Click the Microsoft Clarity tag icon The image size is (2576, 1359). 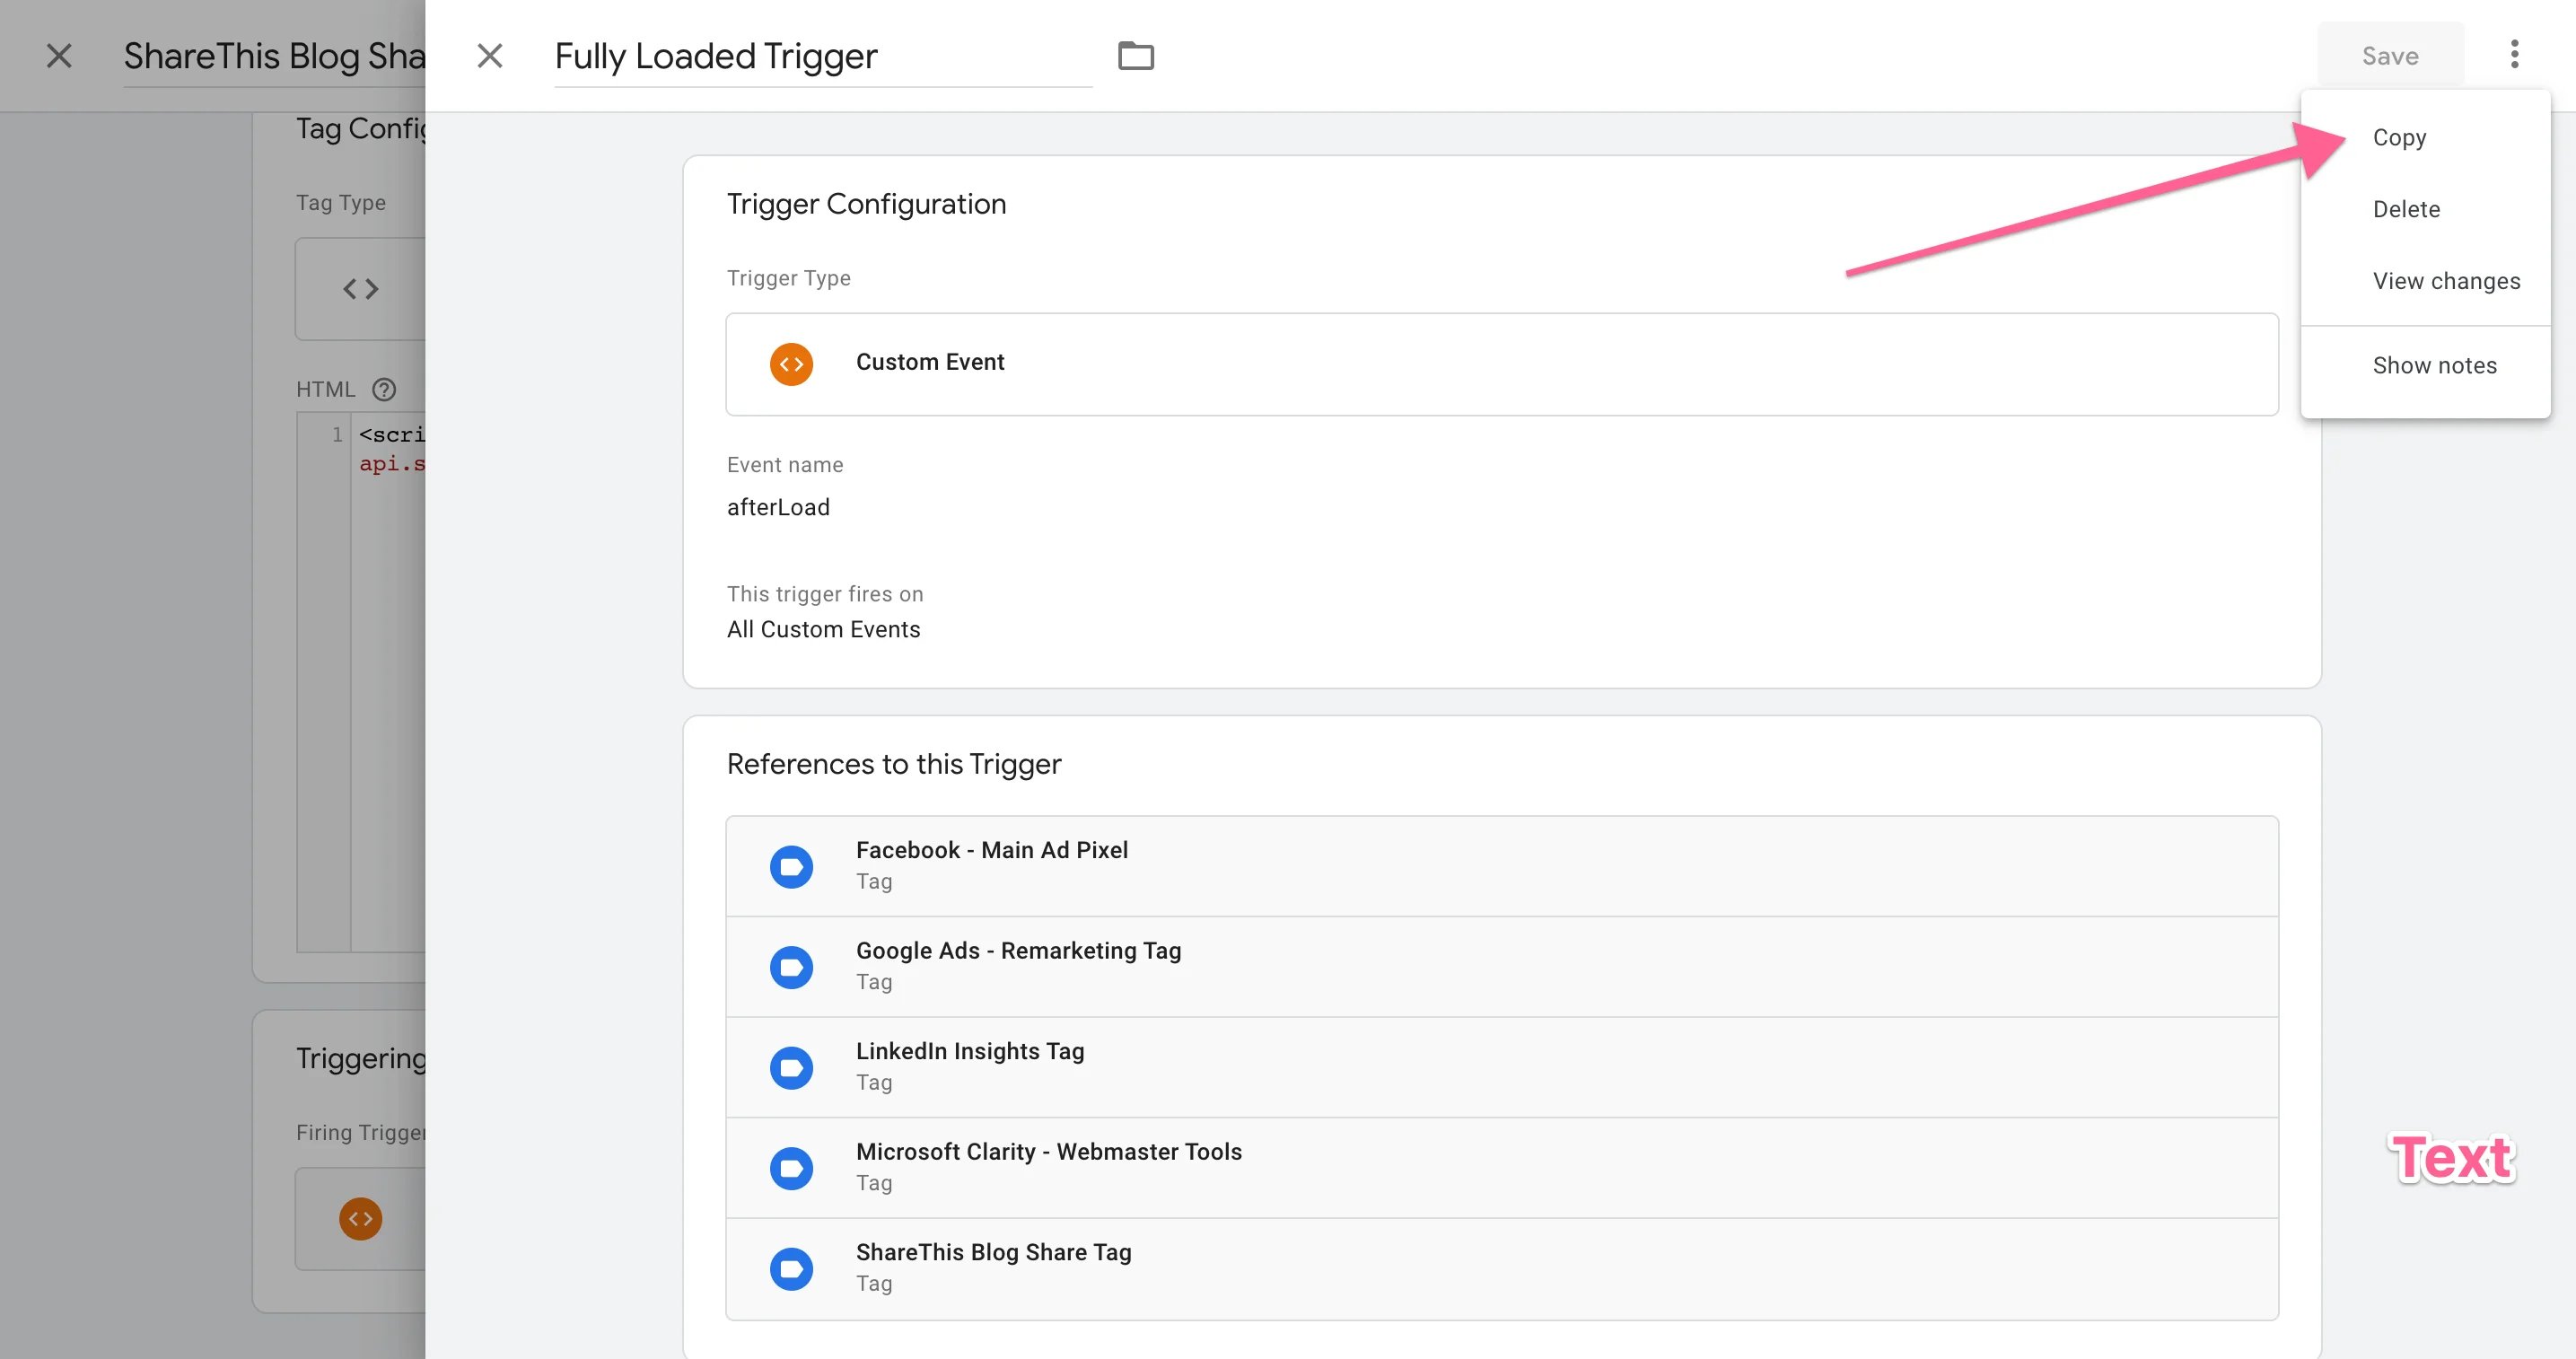[791, 1167]
